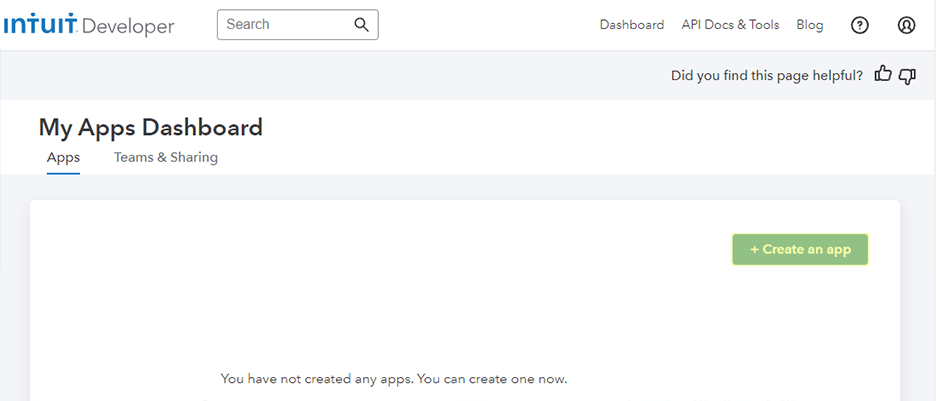Go to the Dashboard navigation link
The height and width of the screenshot is (401, 936).
[x=631, y=25]
